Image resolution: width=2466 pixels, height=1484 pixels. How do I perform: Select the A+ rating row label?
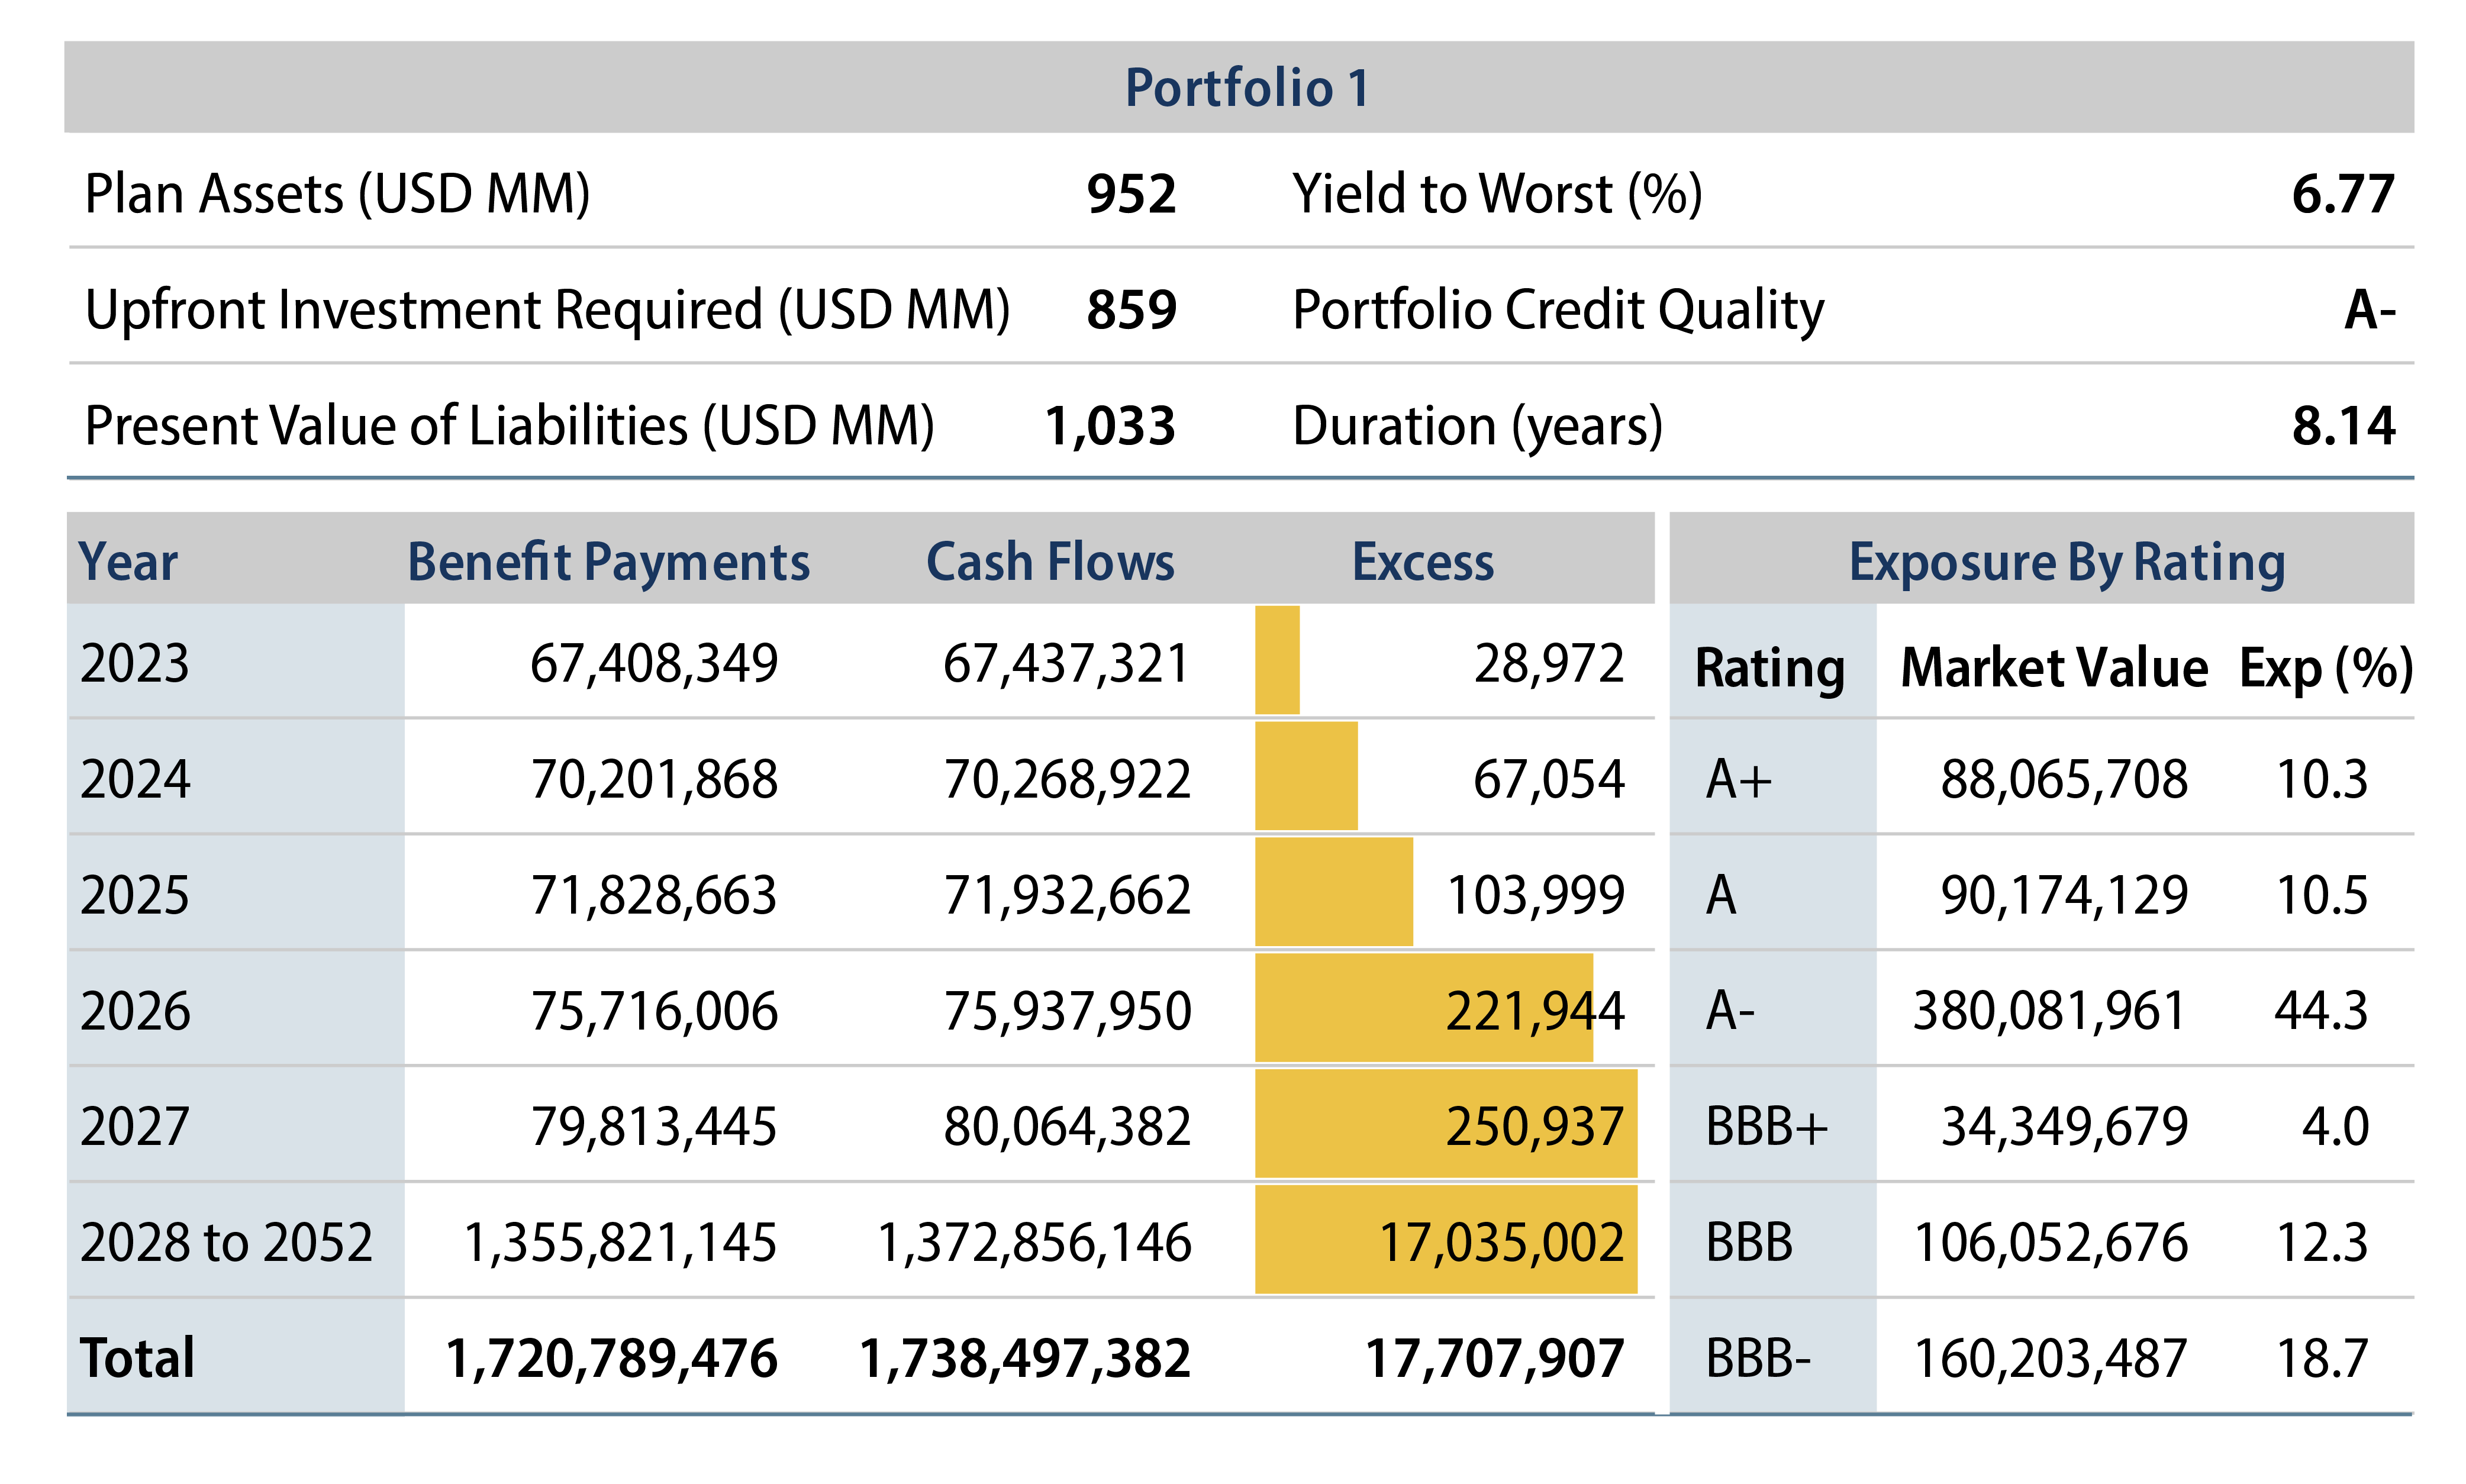tap(1739, 780)
